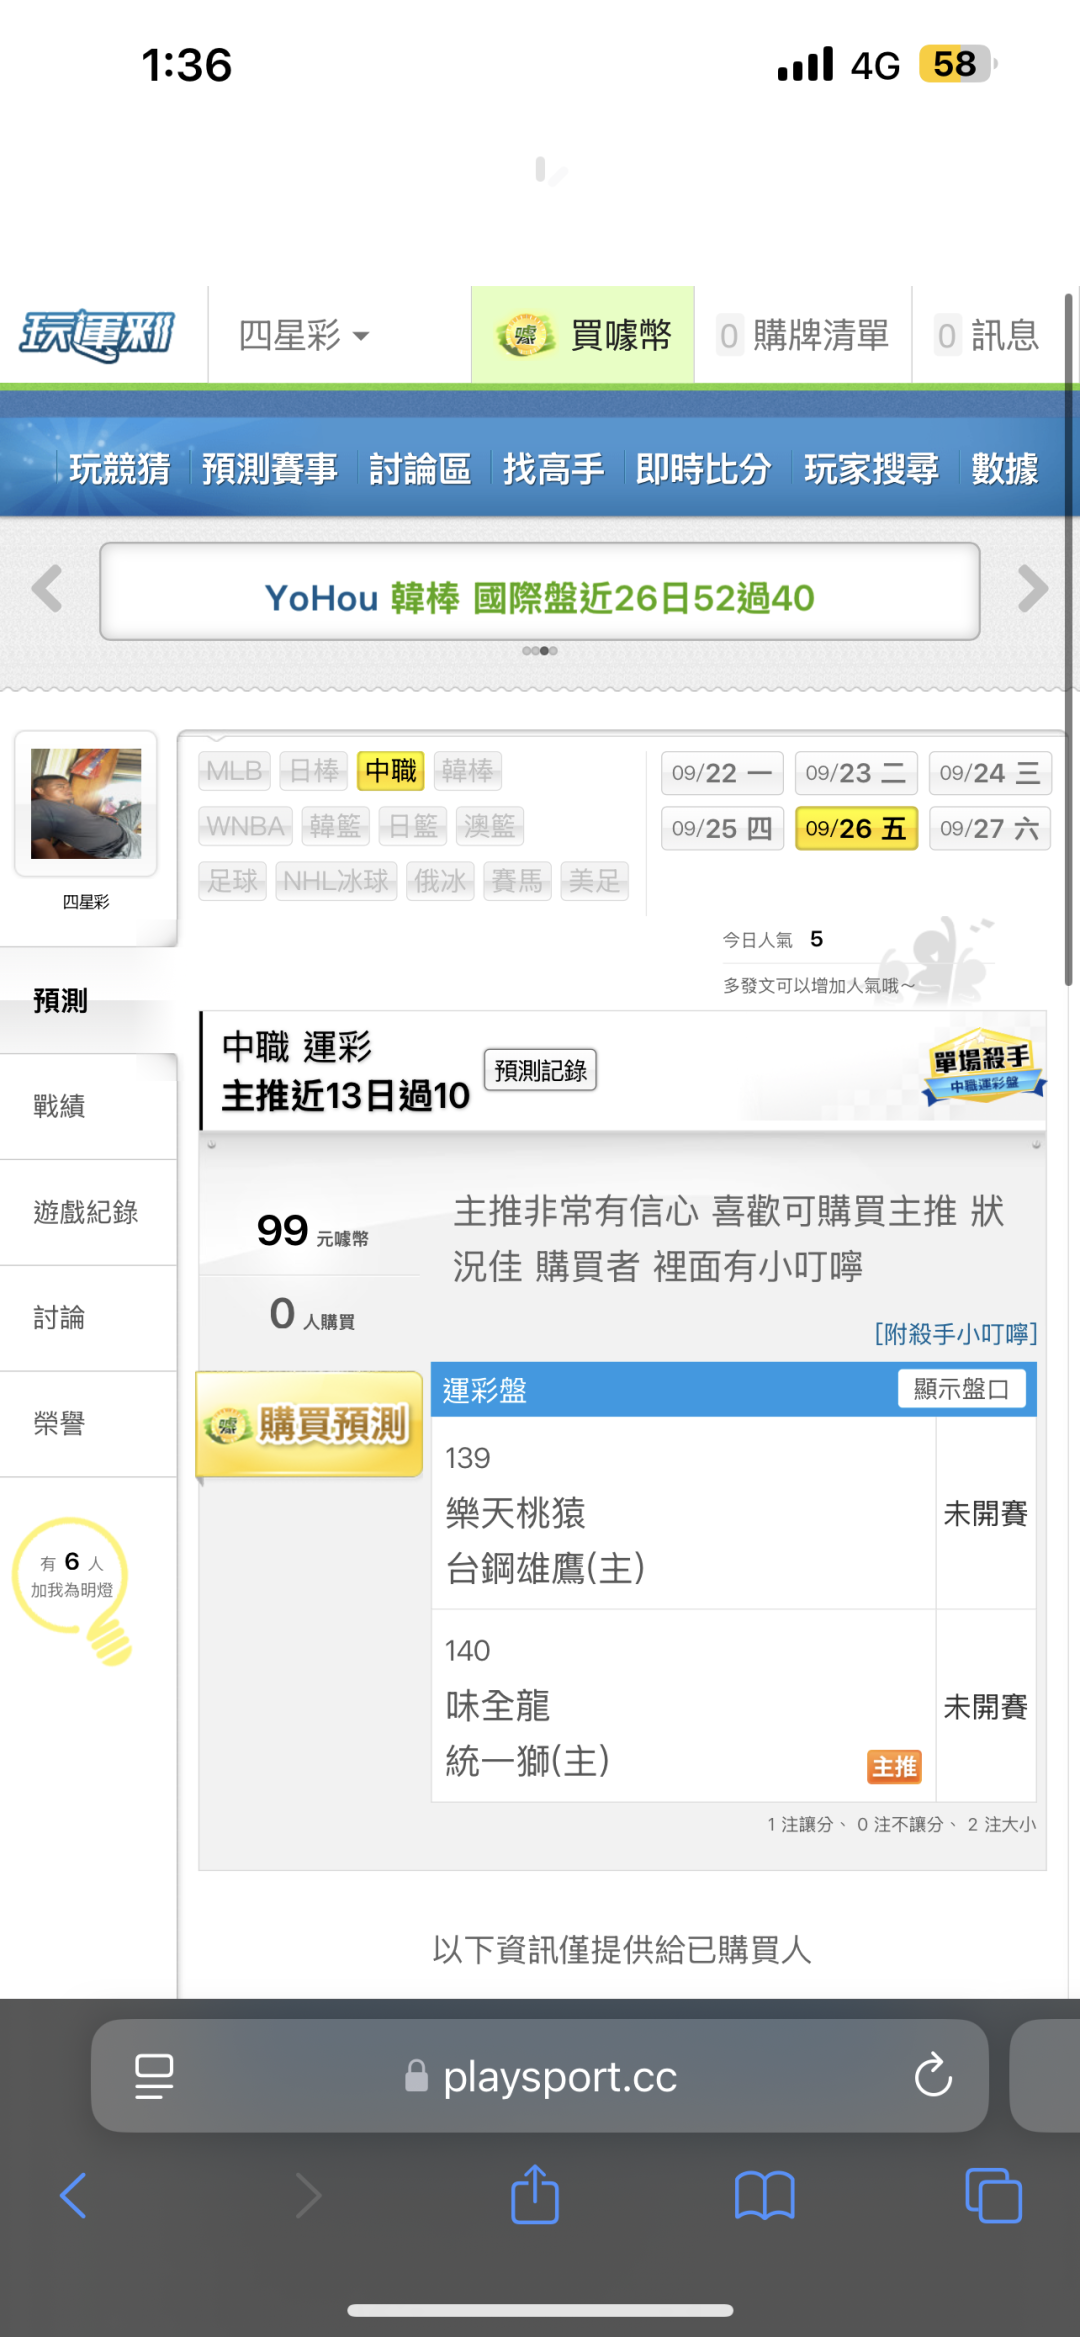Tap the 單場殺手 badge icon

click(x=985, y=1067)
